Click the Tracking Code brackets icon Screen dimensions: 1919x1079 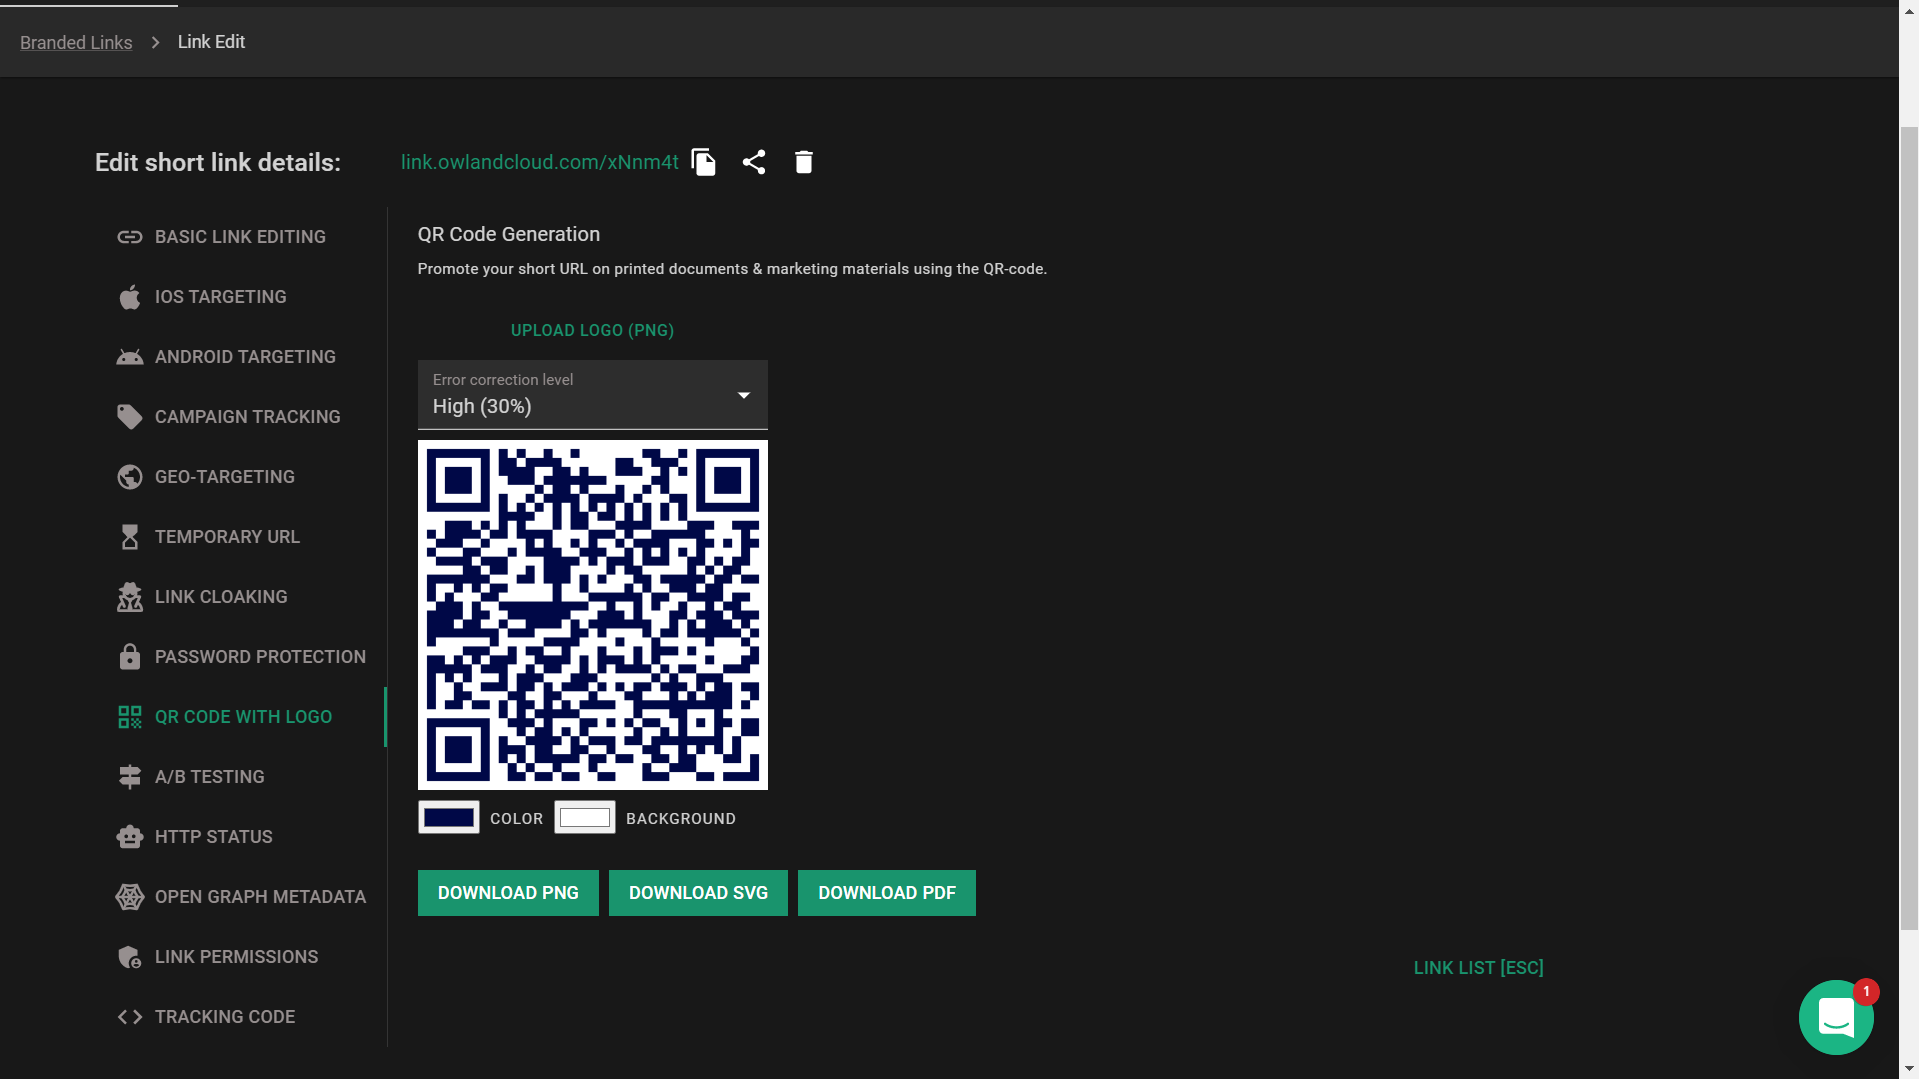tap(130, 1017)
